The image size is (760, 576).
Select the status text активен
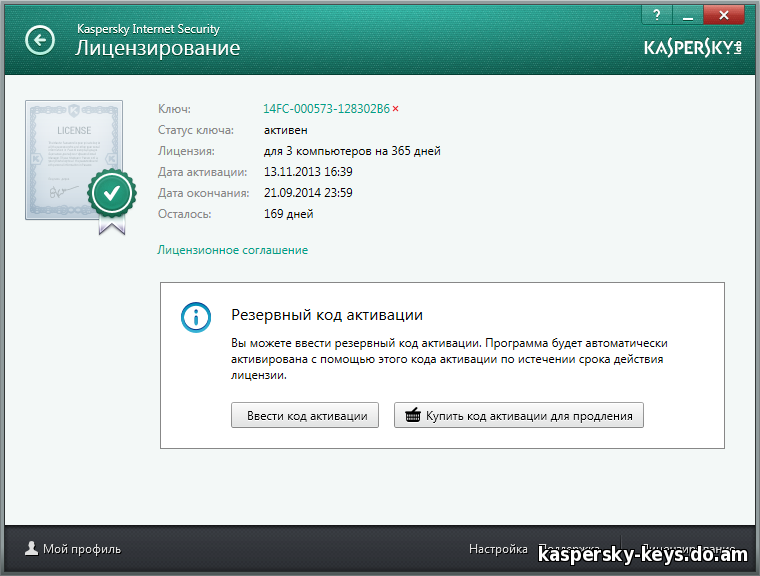click(x=285, y=130)
